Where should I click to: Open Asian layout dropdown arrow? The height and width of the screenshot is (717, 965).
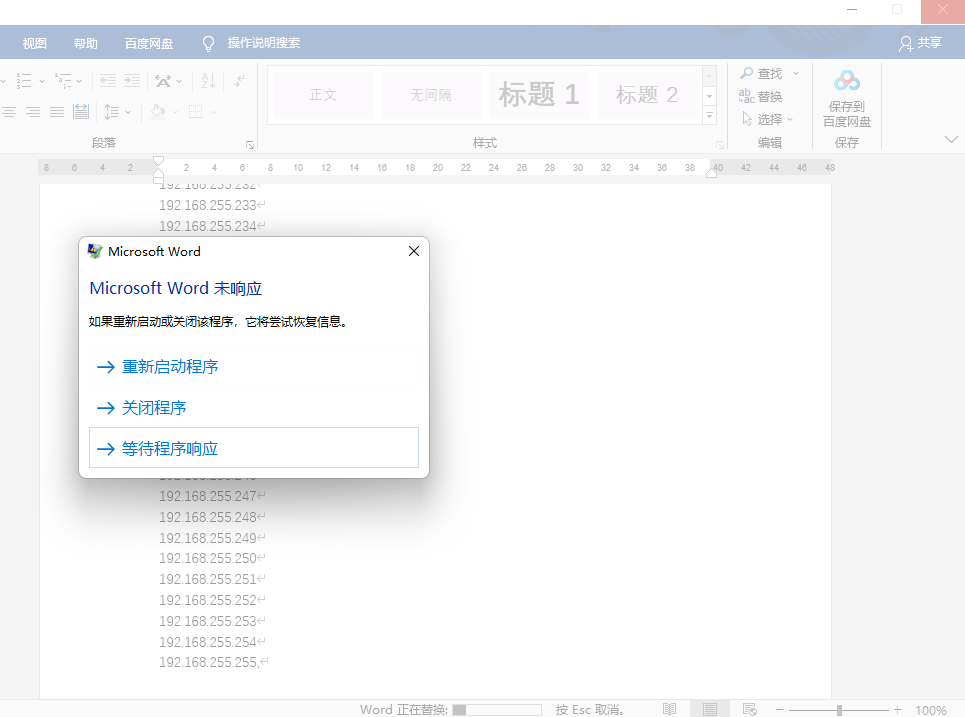tap(179, 81)
